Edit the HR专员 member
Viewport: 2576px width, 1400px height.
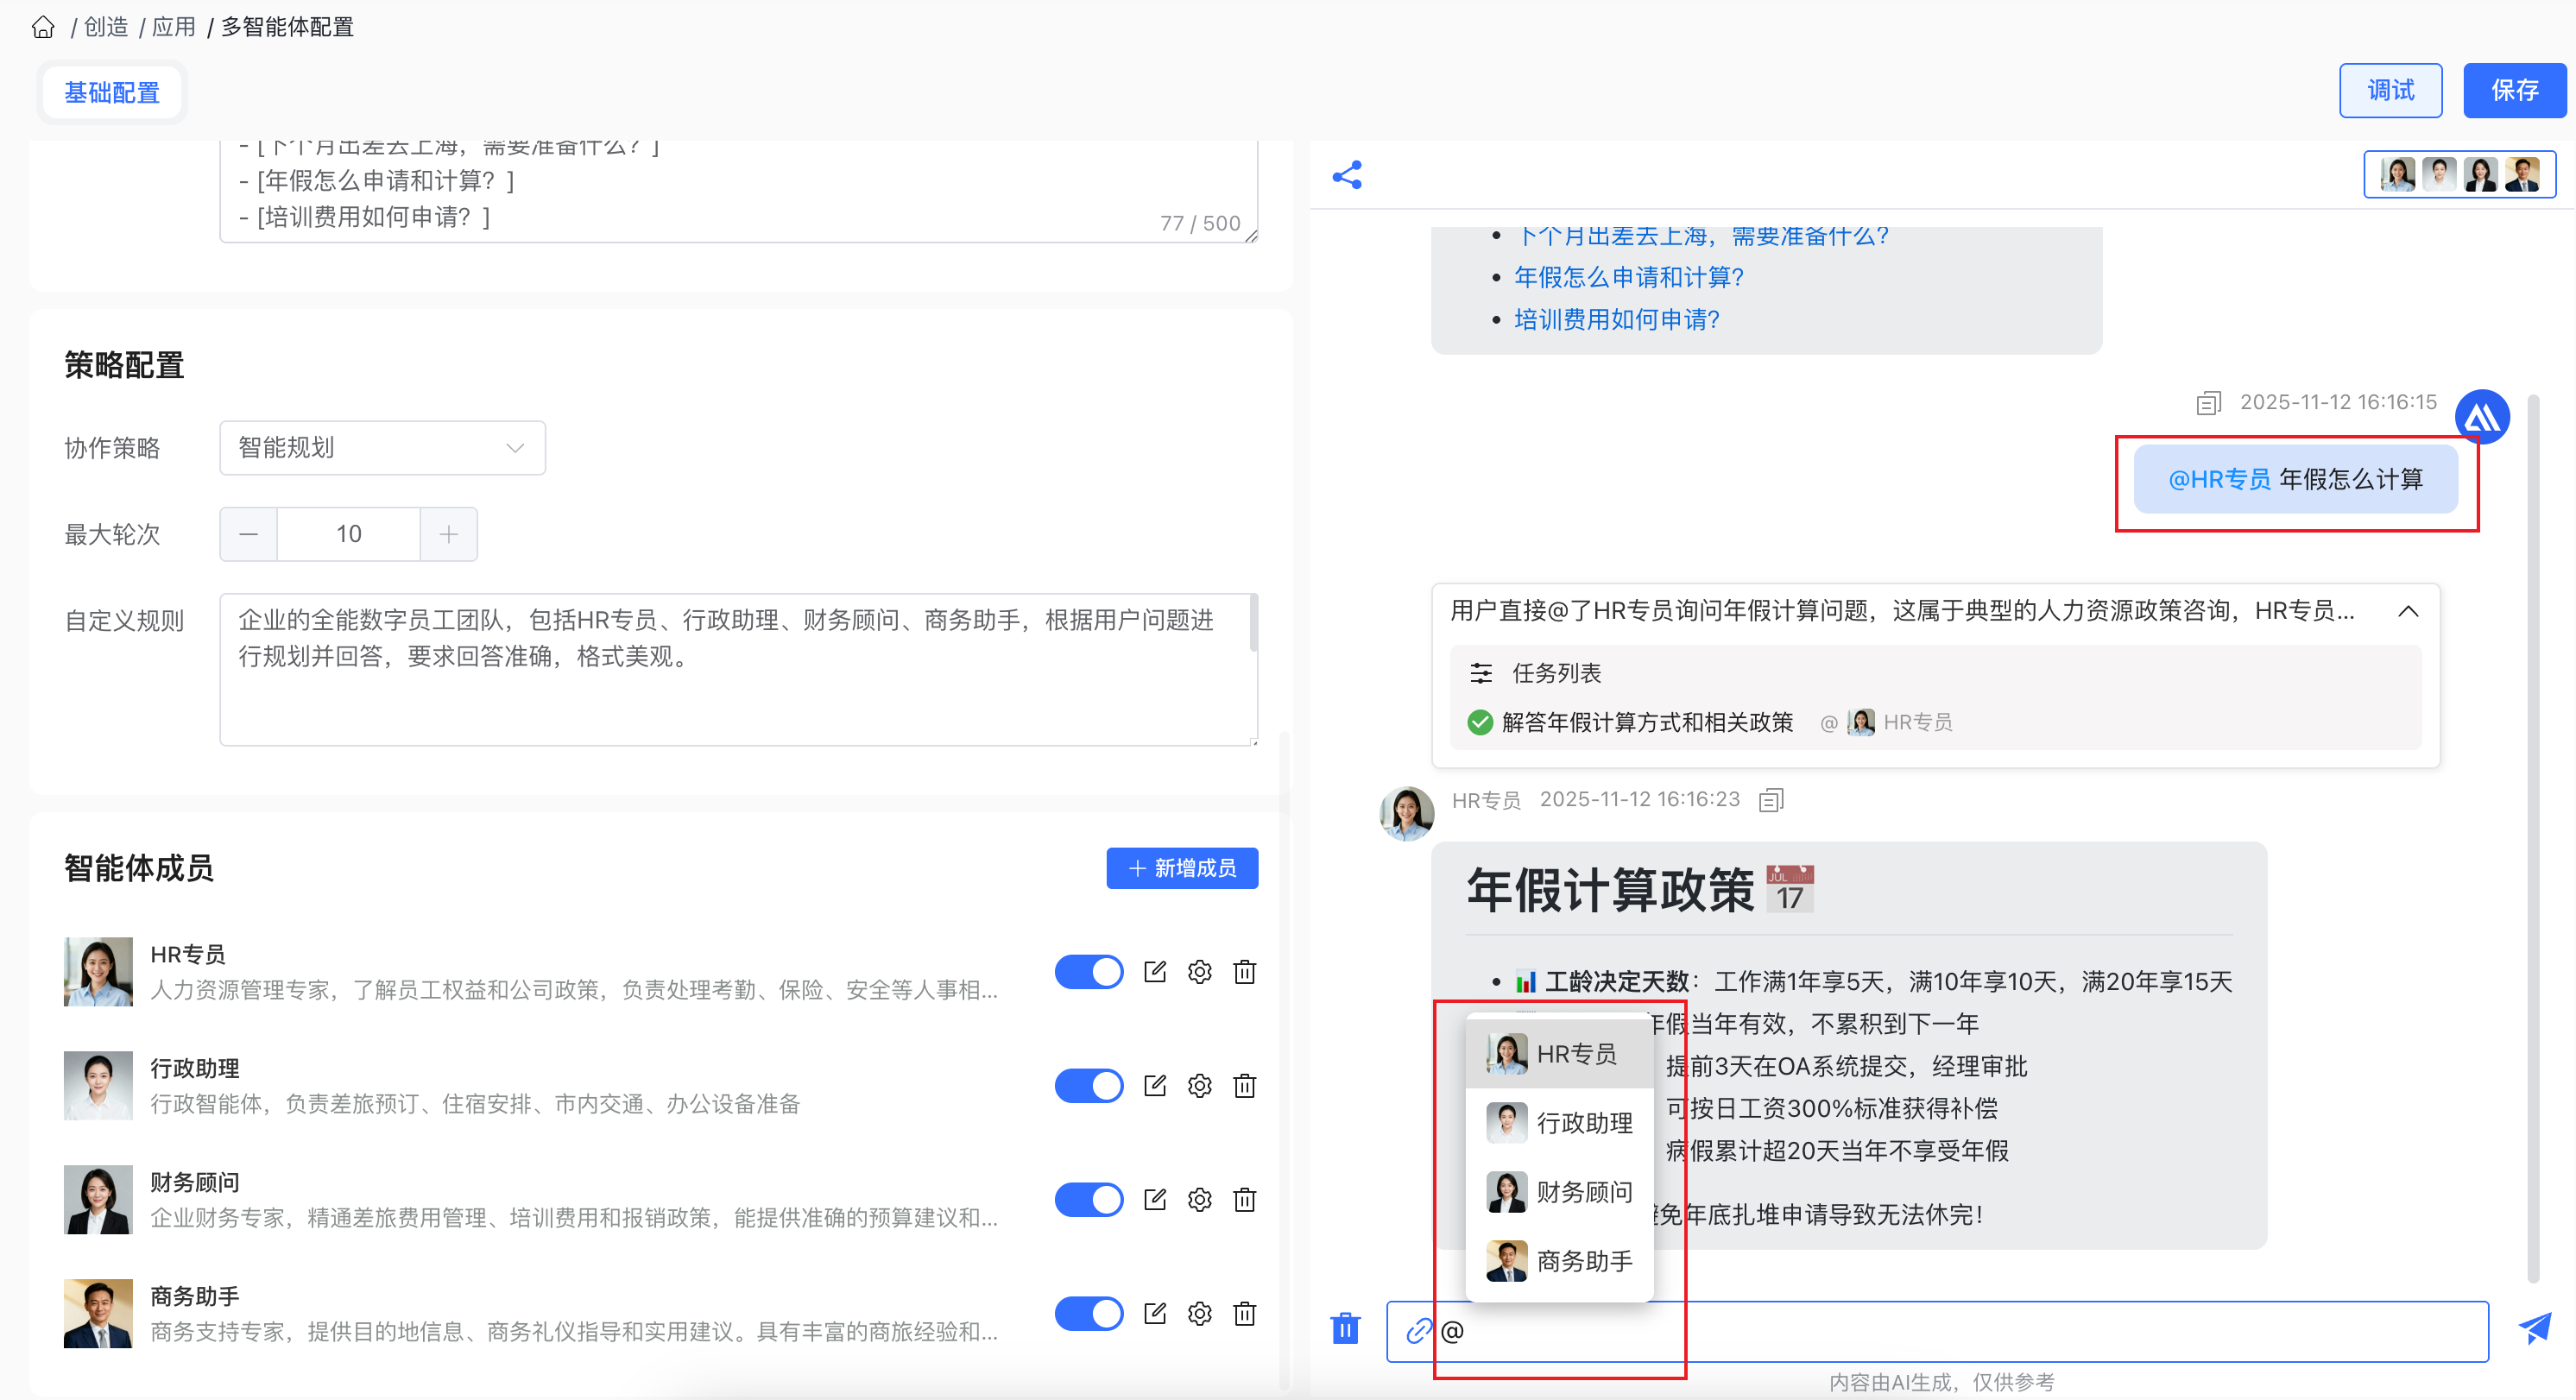(x=1155, y=971)
